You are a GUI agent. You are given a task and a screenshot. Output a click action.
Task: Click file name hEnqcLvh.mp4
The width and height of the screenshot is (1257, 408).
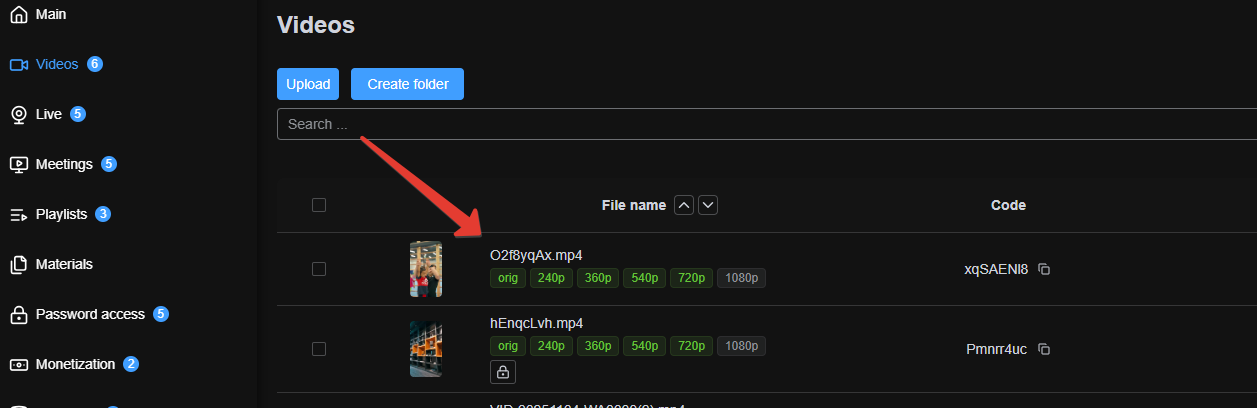click(536, 323)
